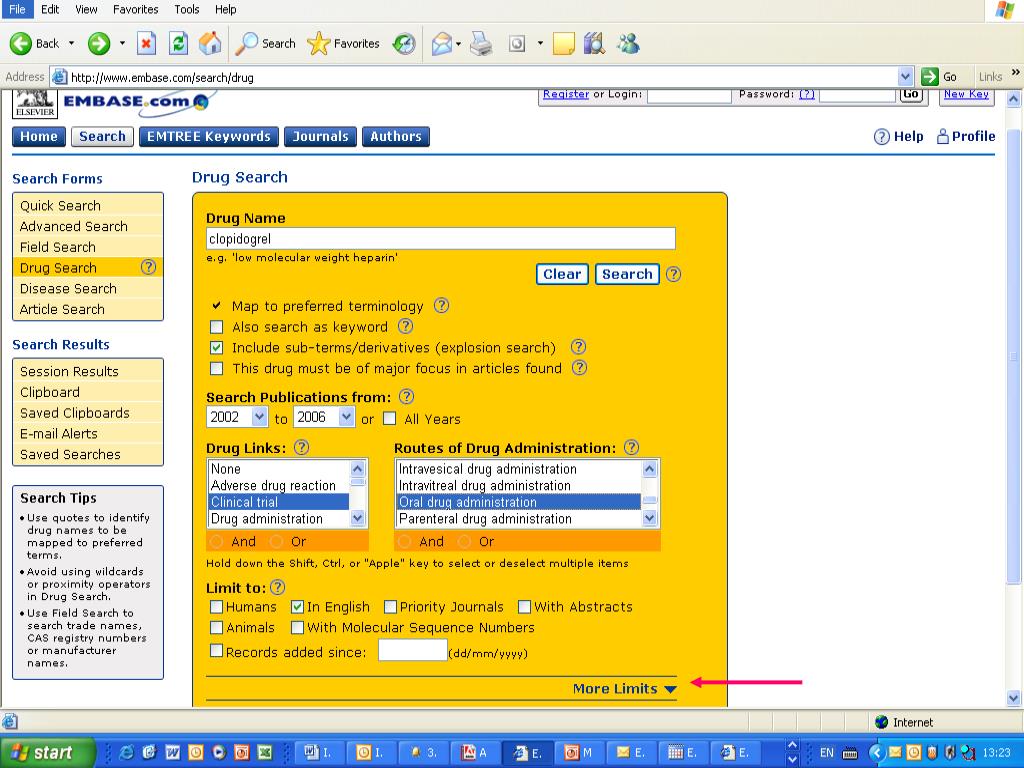Click the green Forward arrow icon
This screenshot has height=768, width=1024.
click(99, 44)
